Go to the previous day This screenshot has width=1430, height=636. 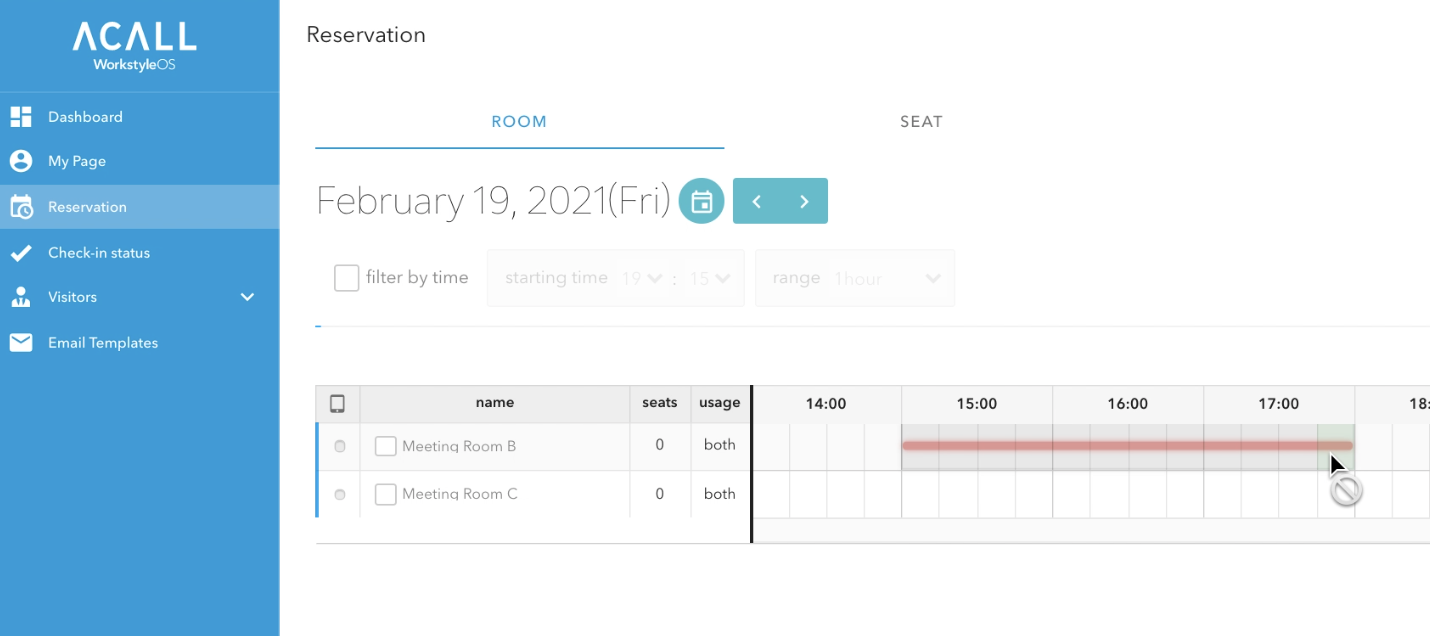click(x=757, y=201)
